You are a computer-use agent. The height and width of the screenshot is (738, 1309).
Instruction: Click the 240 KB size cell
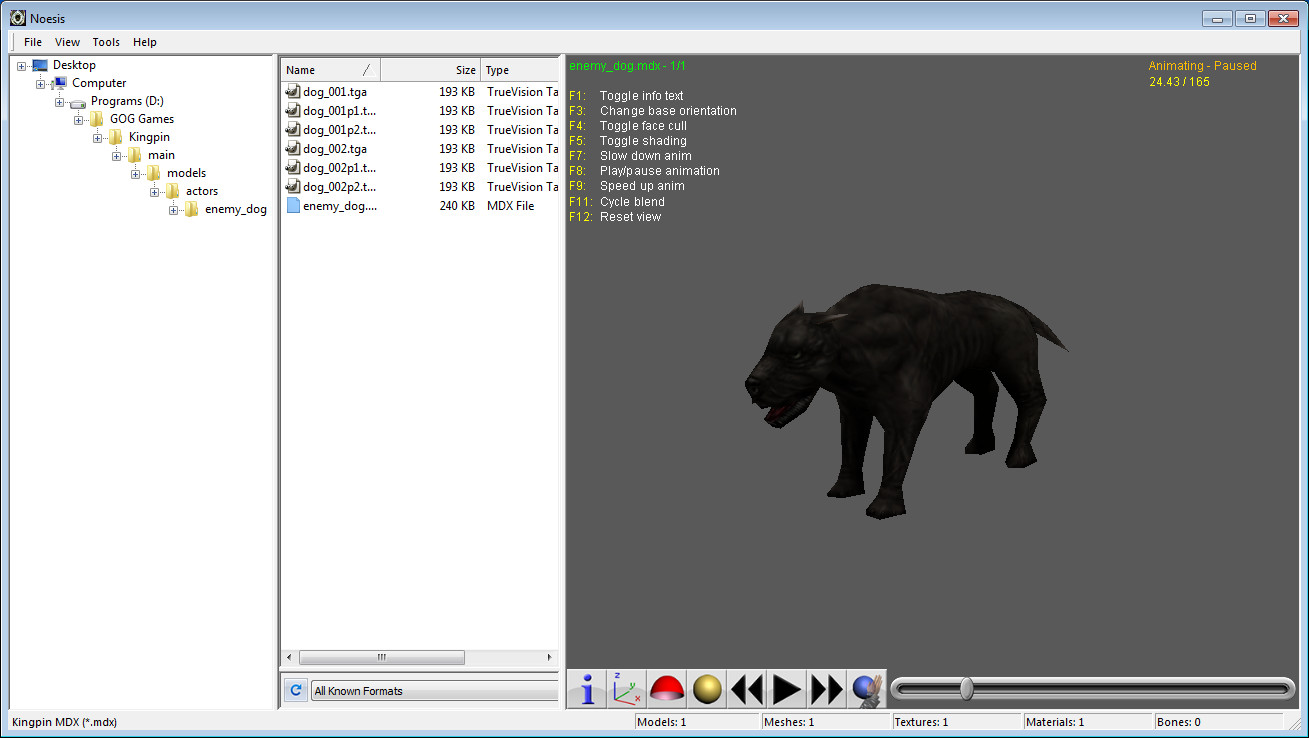[457, 206]
